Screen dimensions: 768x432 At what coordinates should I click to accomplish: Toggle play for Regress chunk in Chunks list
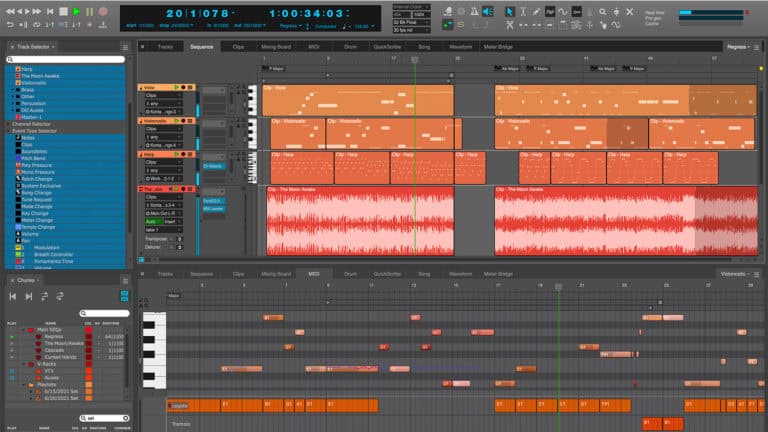tap(12, 337)
